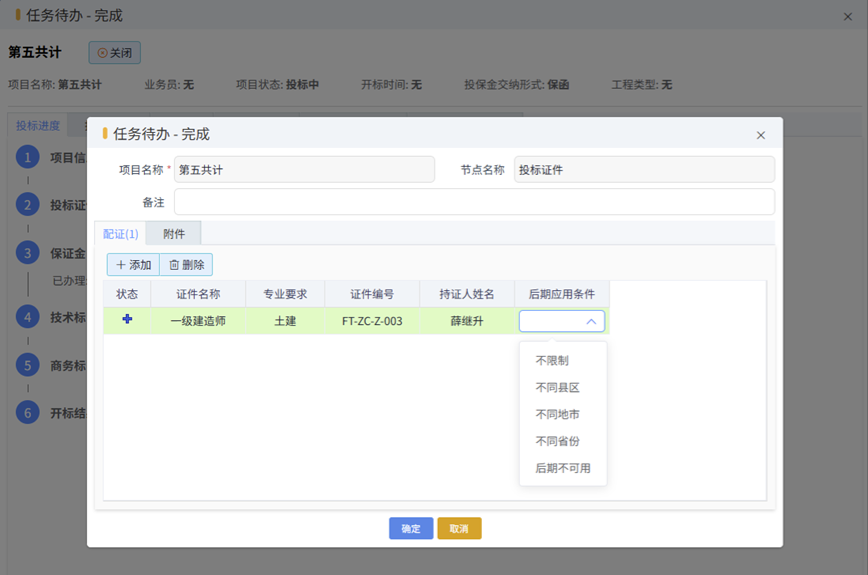Switch to the 配证(1) tab
The width and height of the screenshot is (868, 575).
[x=121, y=234]
